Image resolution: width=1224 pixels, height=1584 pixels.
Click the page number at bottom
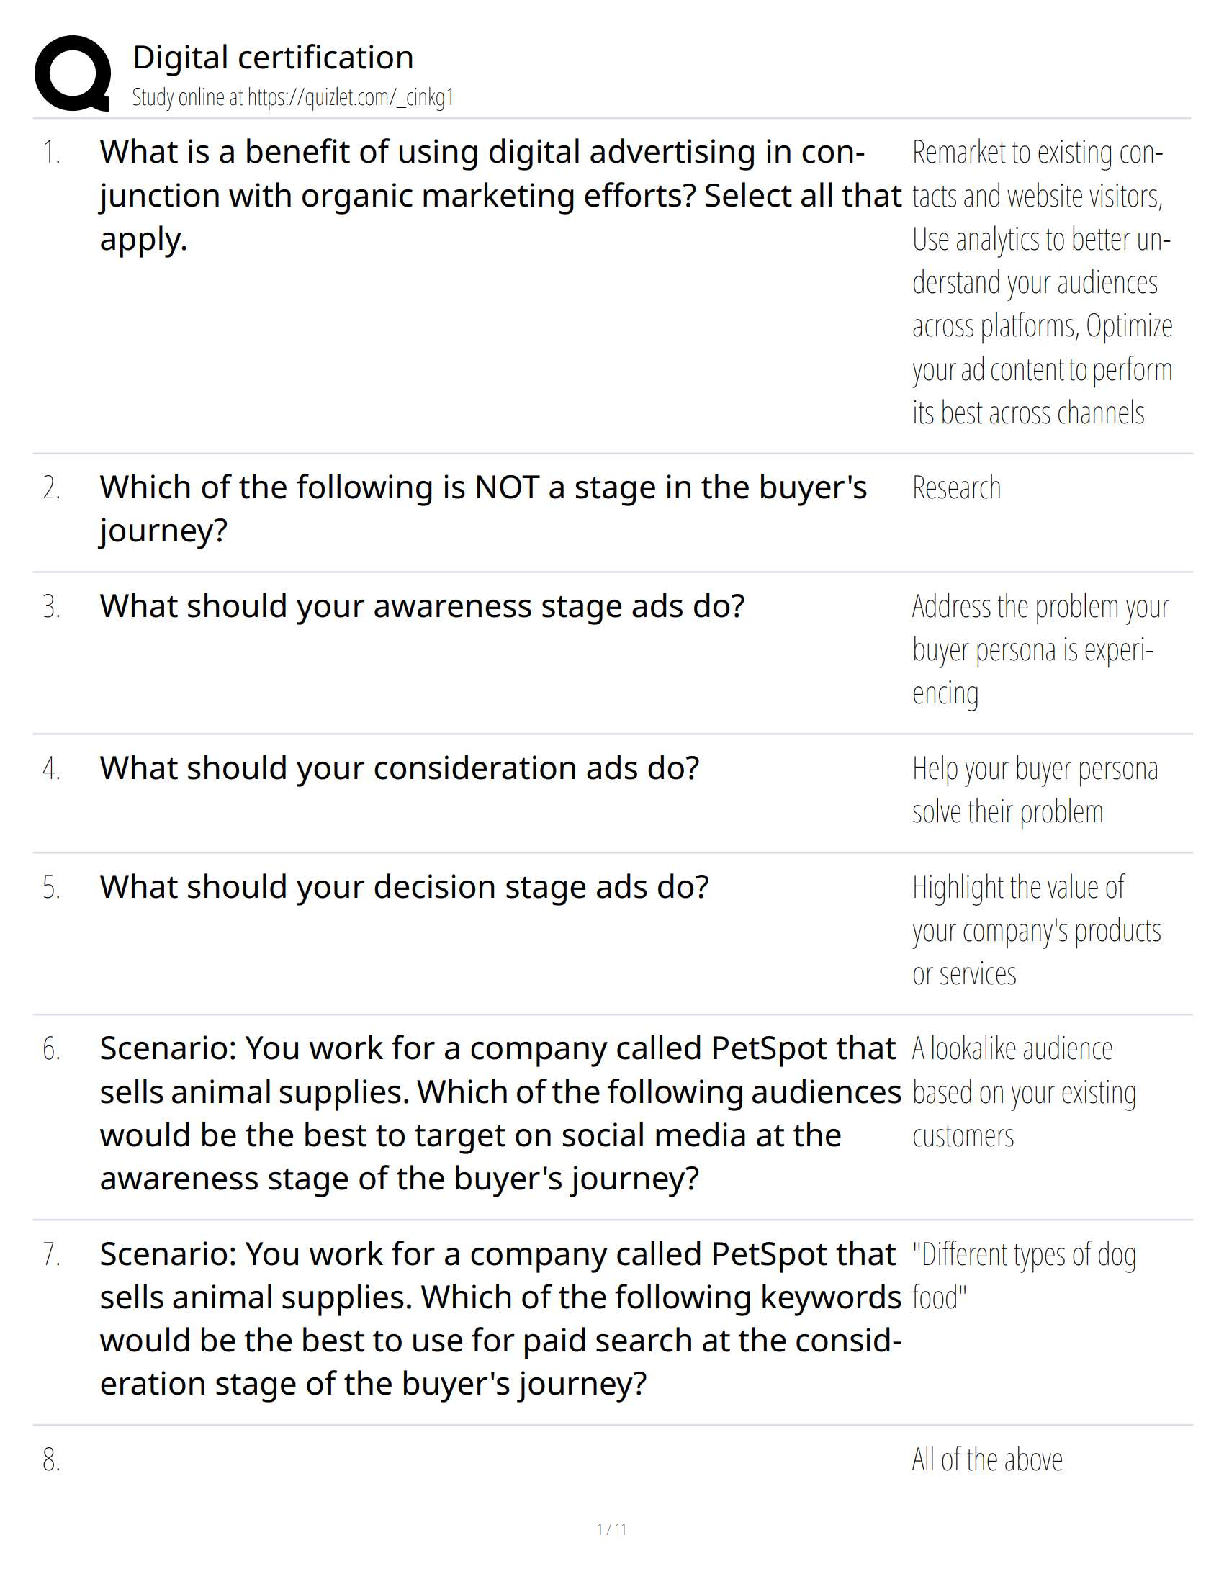611,1529
